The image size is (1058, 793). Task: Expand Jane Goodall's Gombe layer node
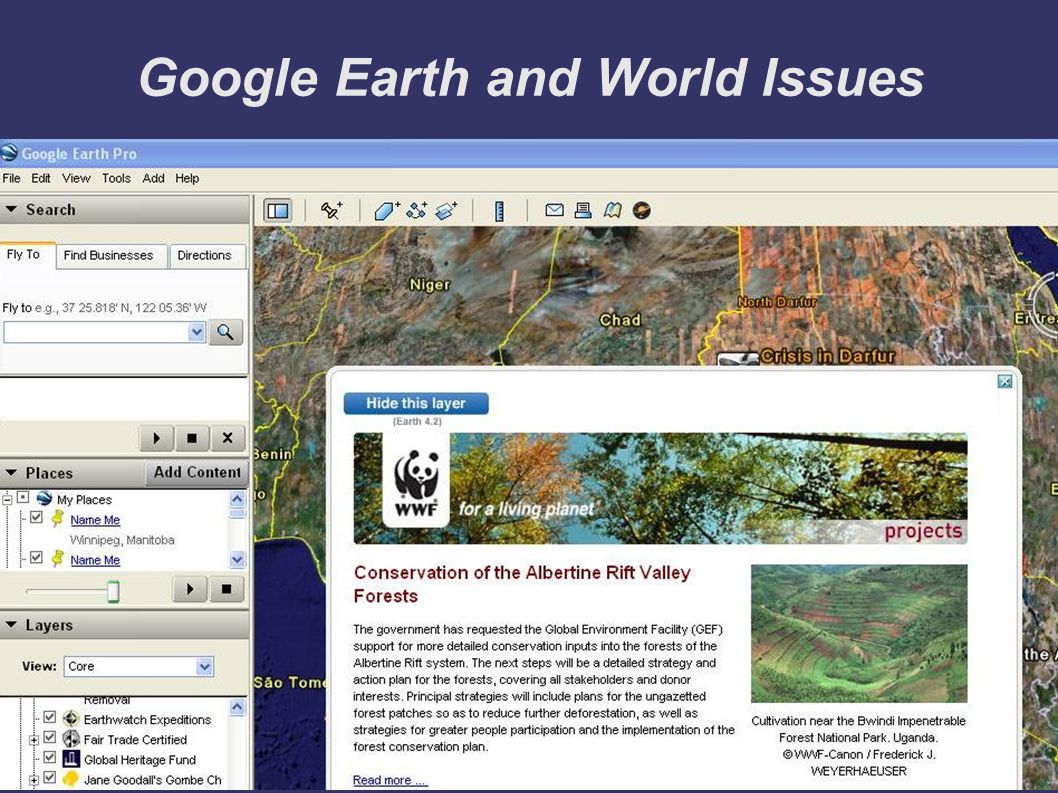tap(33, 780)
